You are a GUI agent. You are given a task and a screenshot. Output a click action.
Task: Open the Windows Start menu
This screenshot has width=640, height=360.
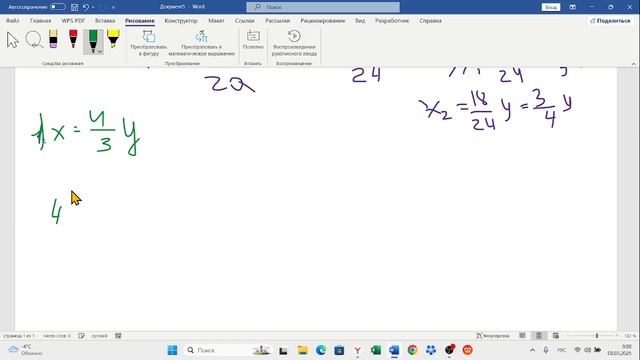pyautogui.click(x=173, y=350)
